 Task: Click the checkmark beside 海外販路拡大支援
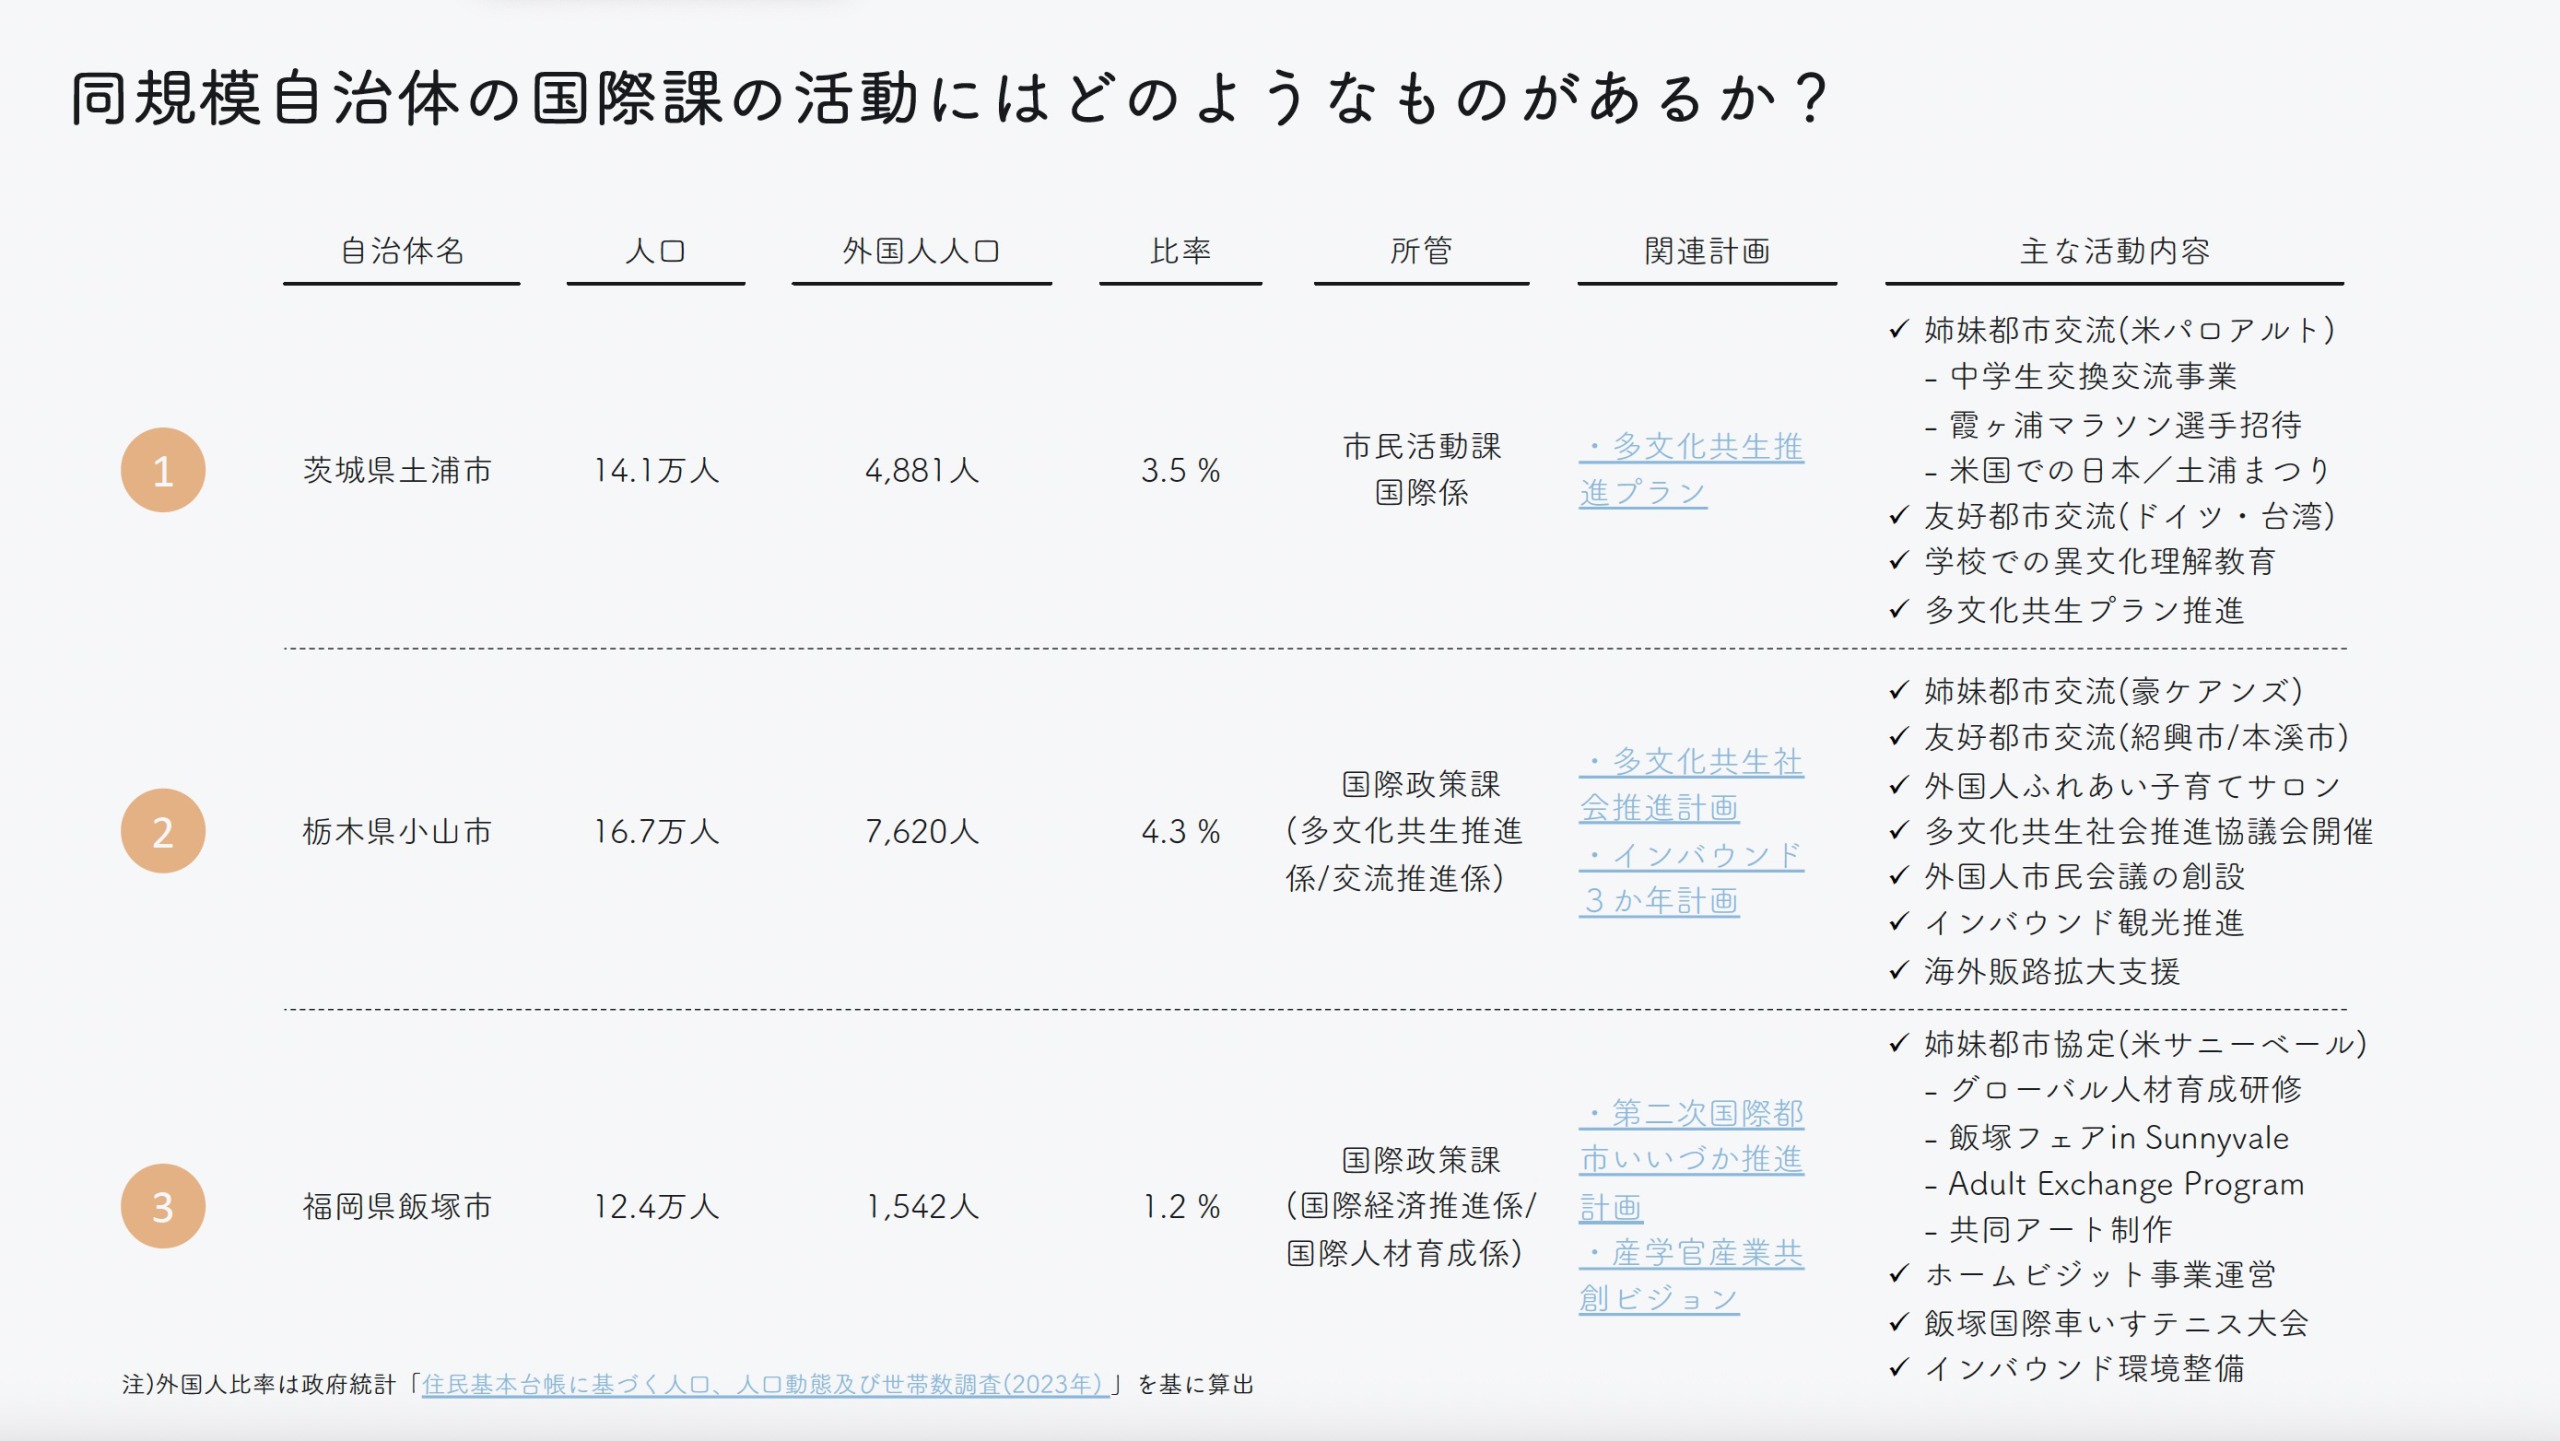pos(1899,970)
